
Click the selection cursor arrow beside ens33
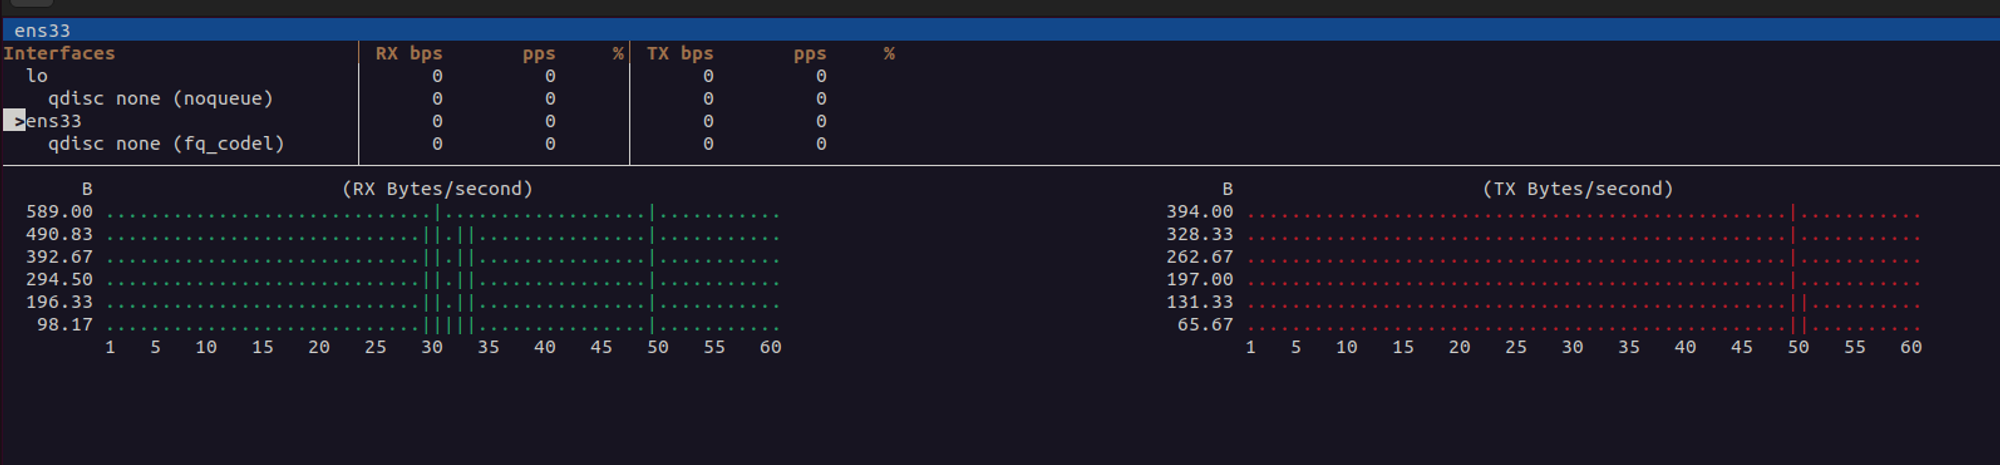point(15,121)
